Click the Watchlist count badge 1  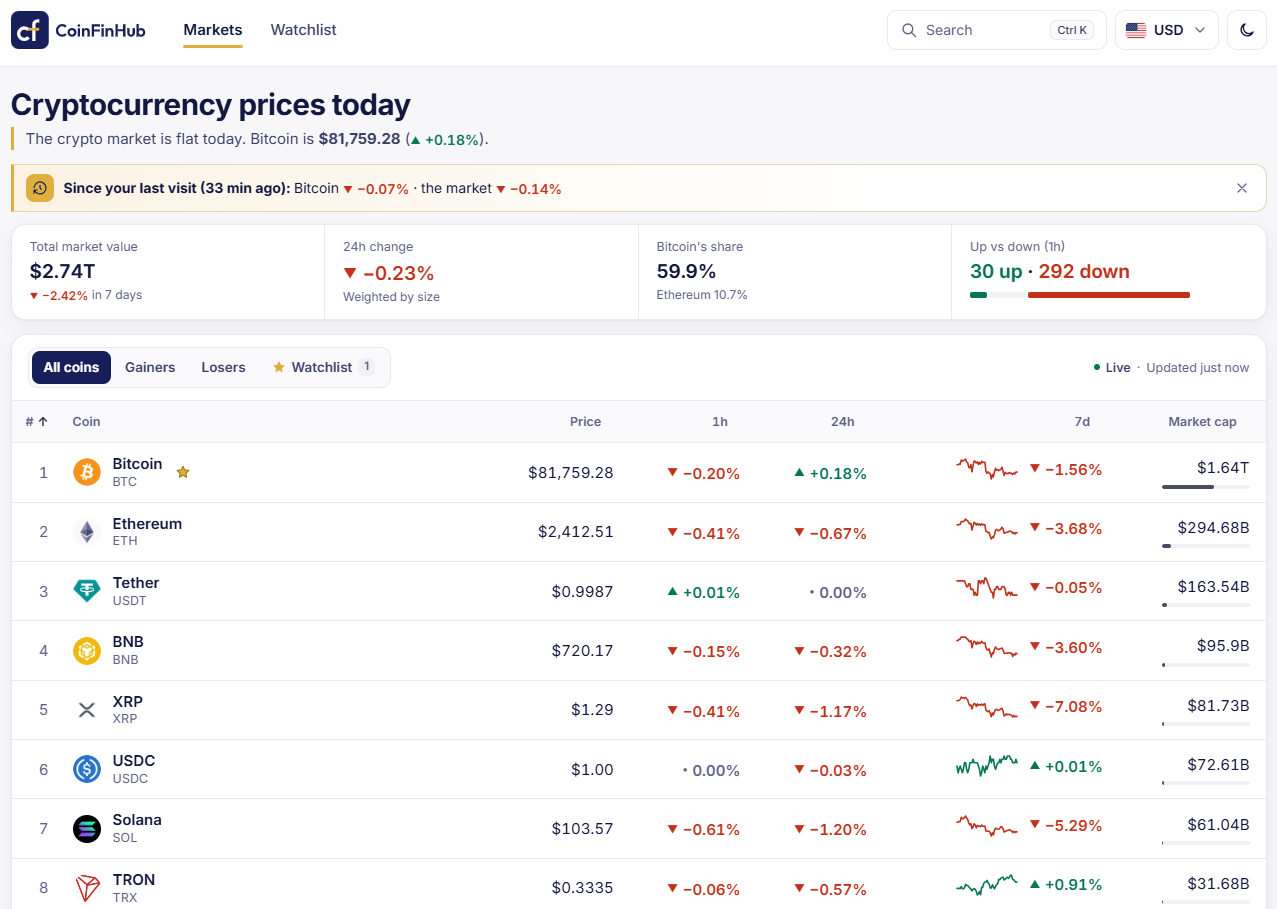[x=367, y=366]
